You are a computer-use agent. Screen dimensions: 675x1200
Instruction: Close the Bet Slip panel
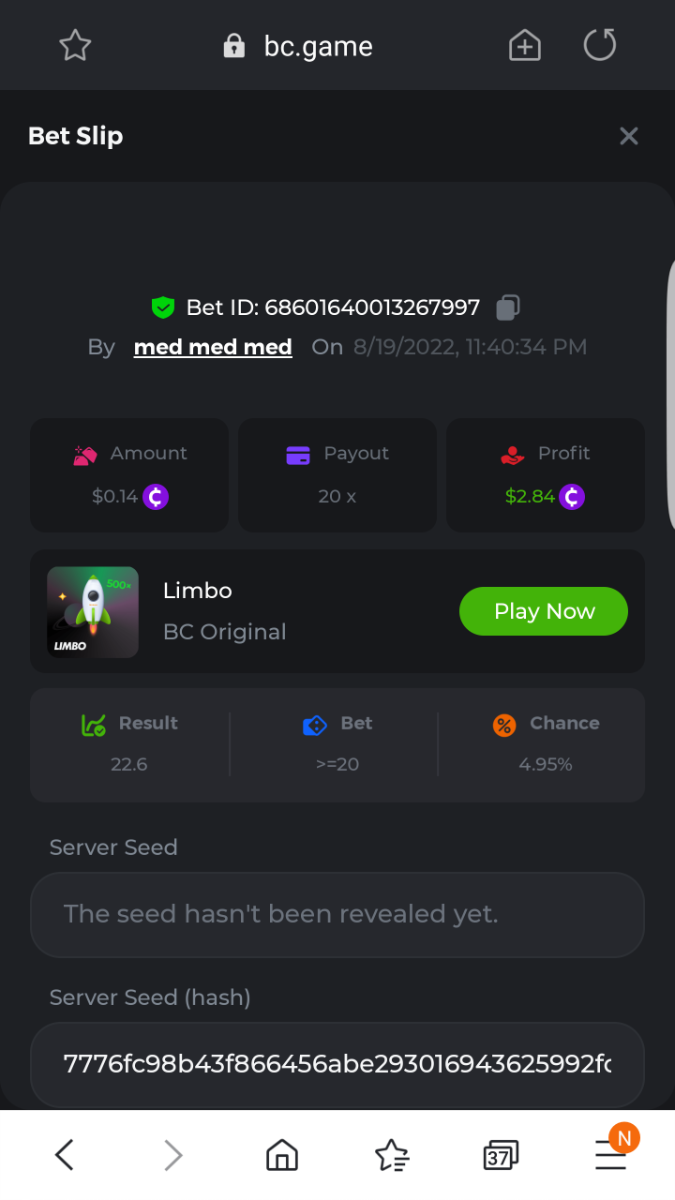click(x=629, y=136)
